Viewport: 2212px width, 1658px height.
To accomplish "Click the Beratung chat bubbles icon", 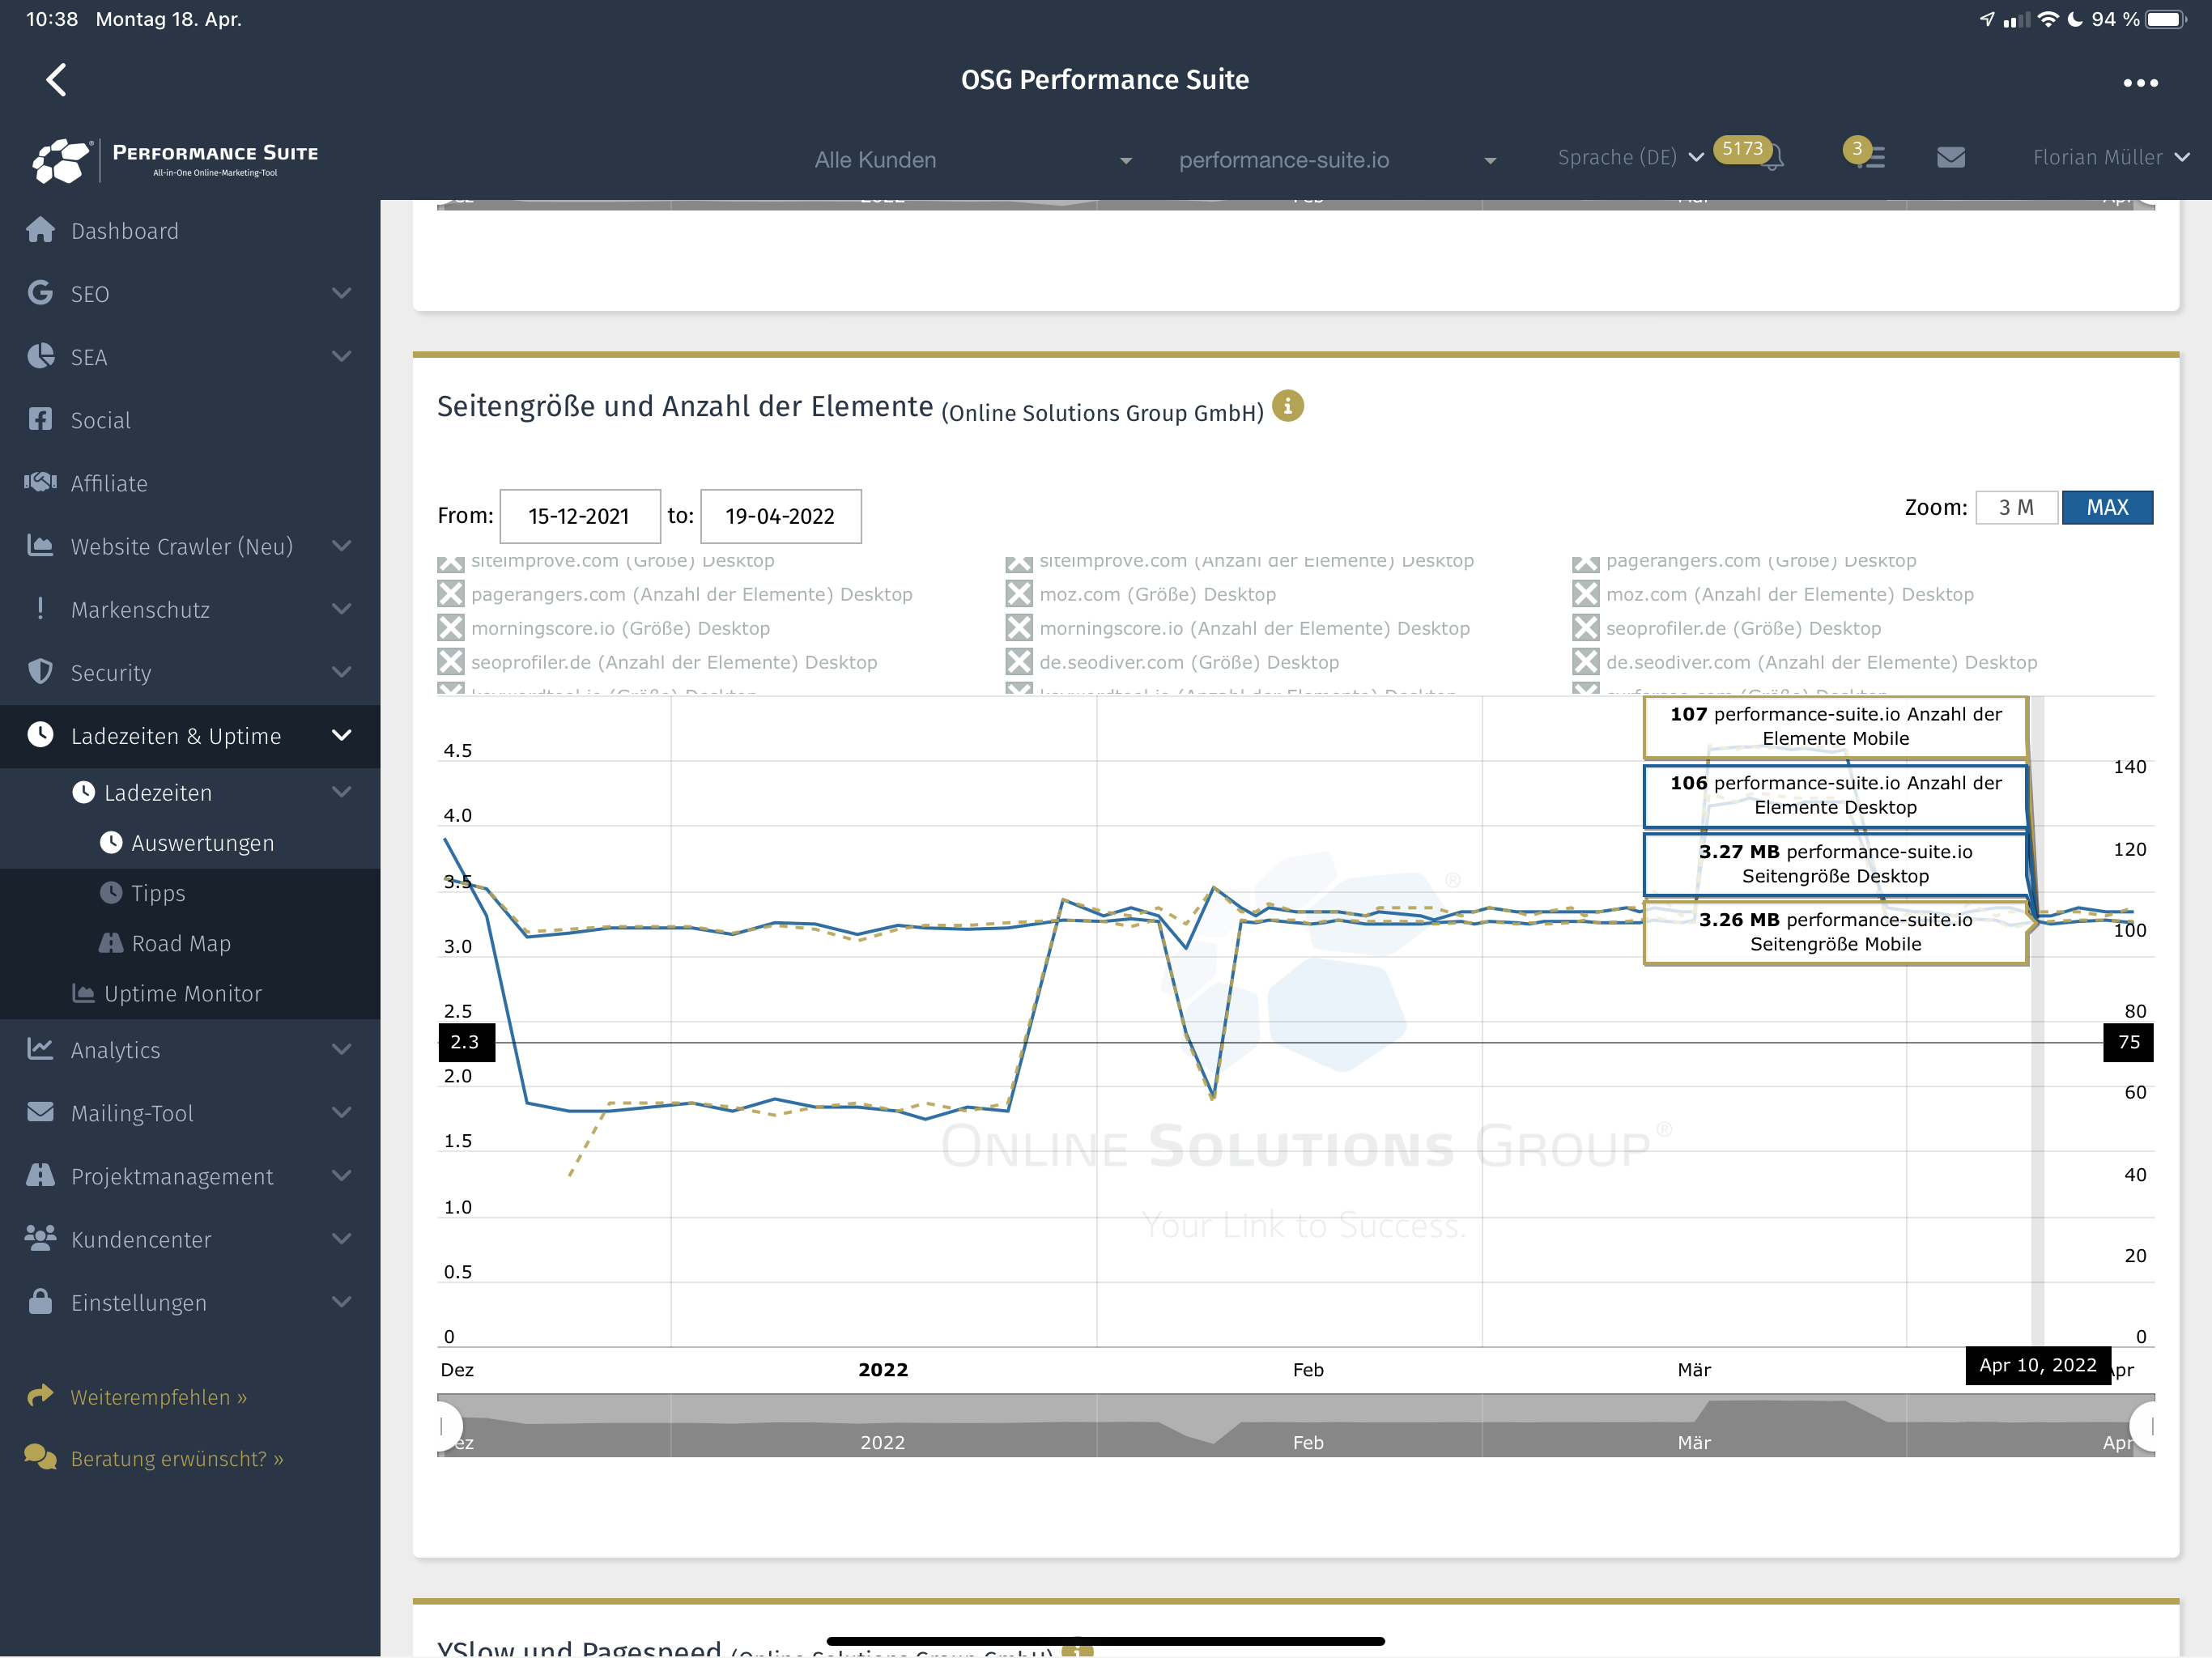I will coord(40,1457).
